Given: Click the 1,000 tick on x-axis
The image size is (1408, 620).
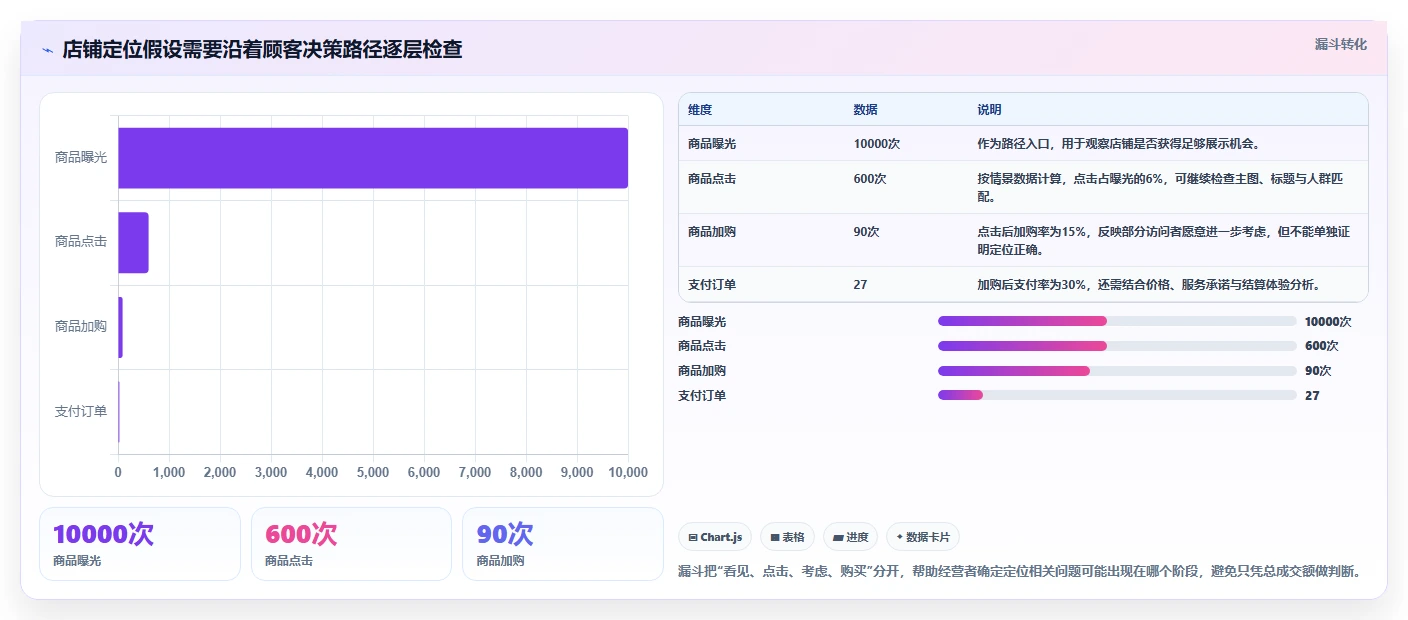Looking at the screenshot, I should 169,473.
